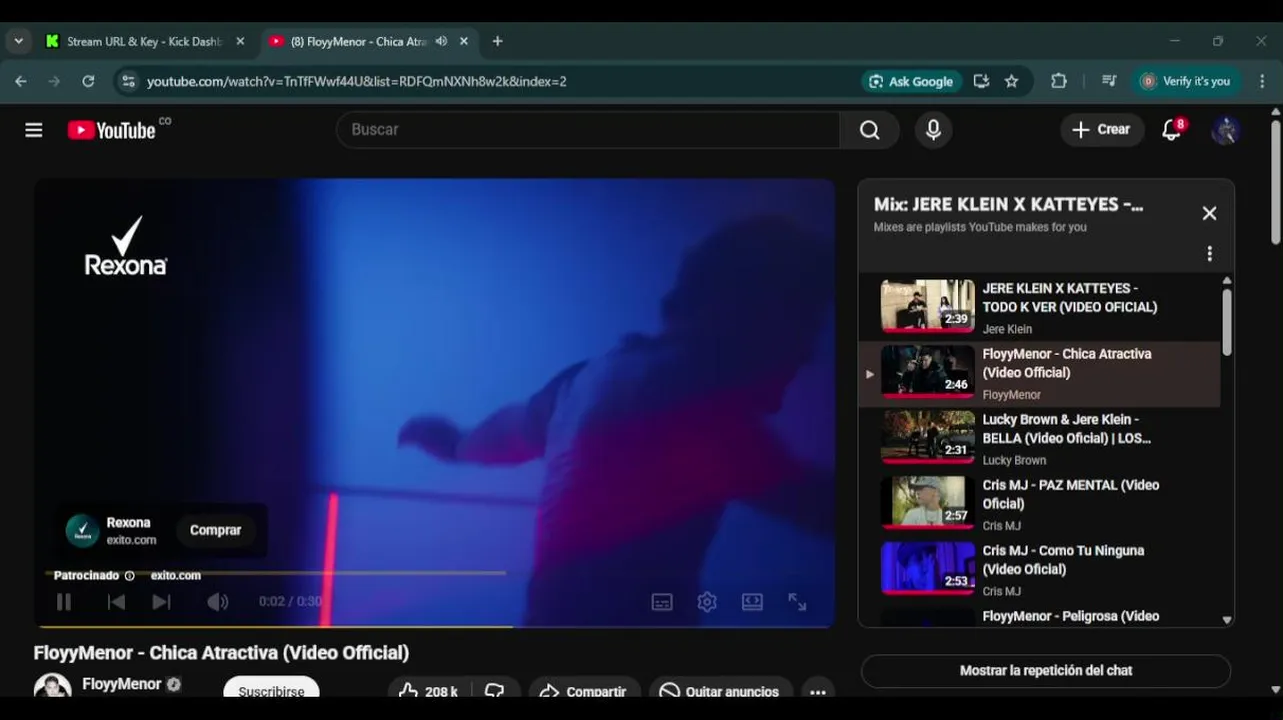Play Cris MJ Como Tu Ninguna

(x=1040, y=569)
